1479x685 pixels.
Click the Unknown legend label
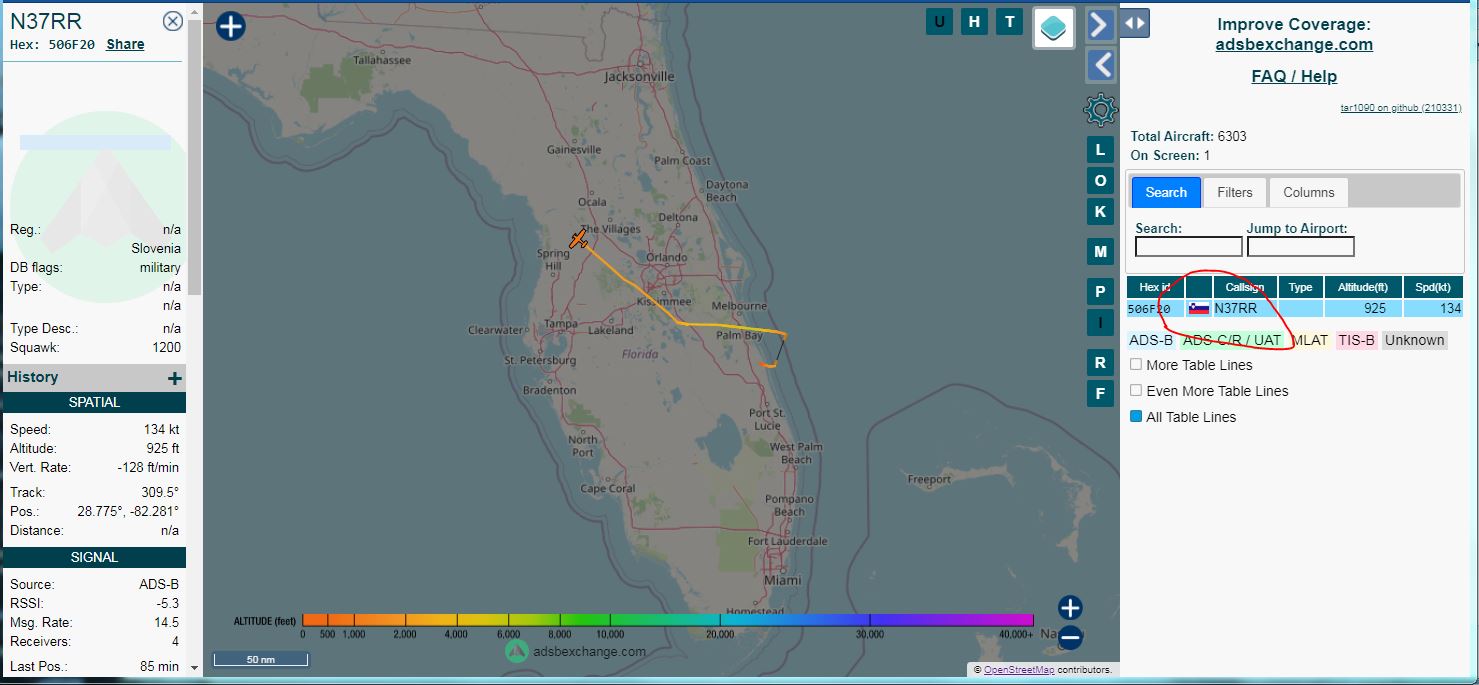pos(1414,340)
